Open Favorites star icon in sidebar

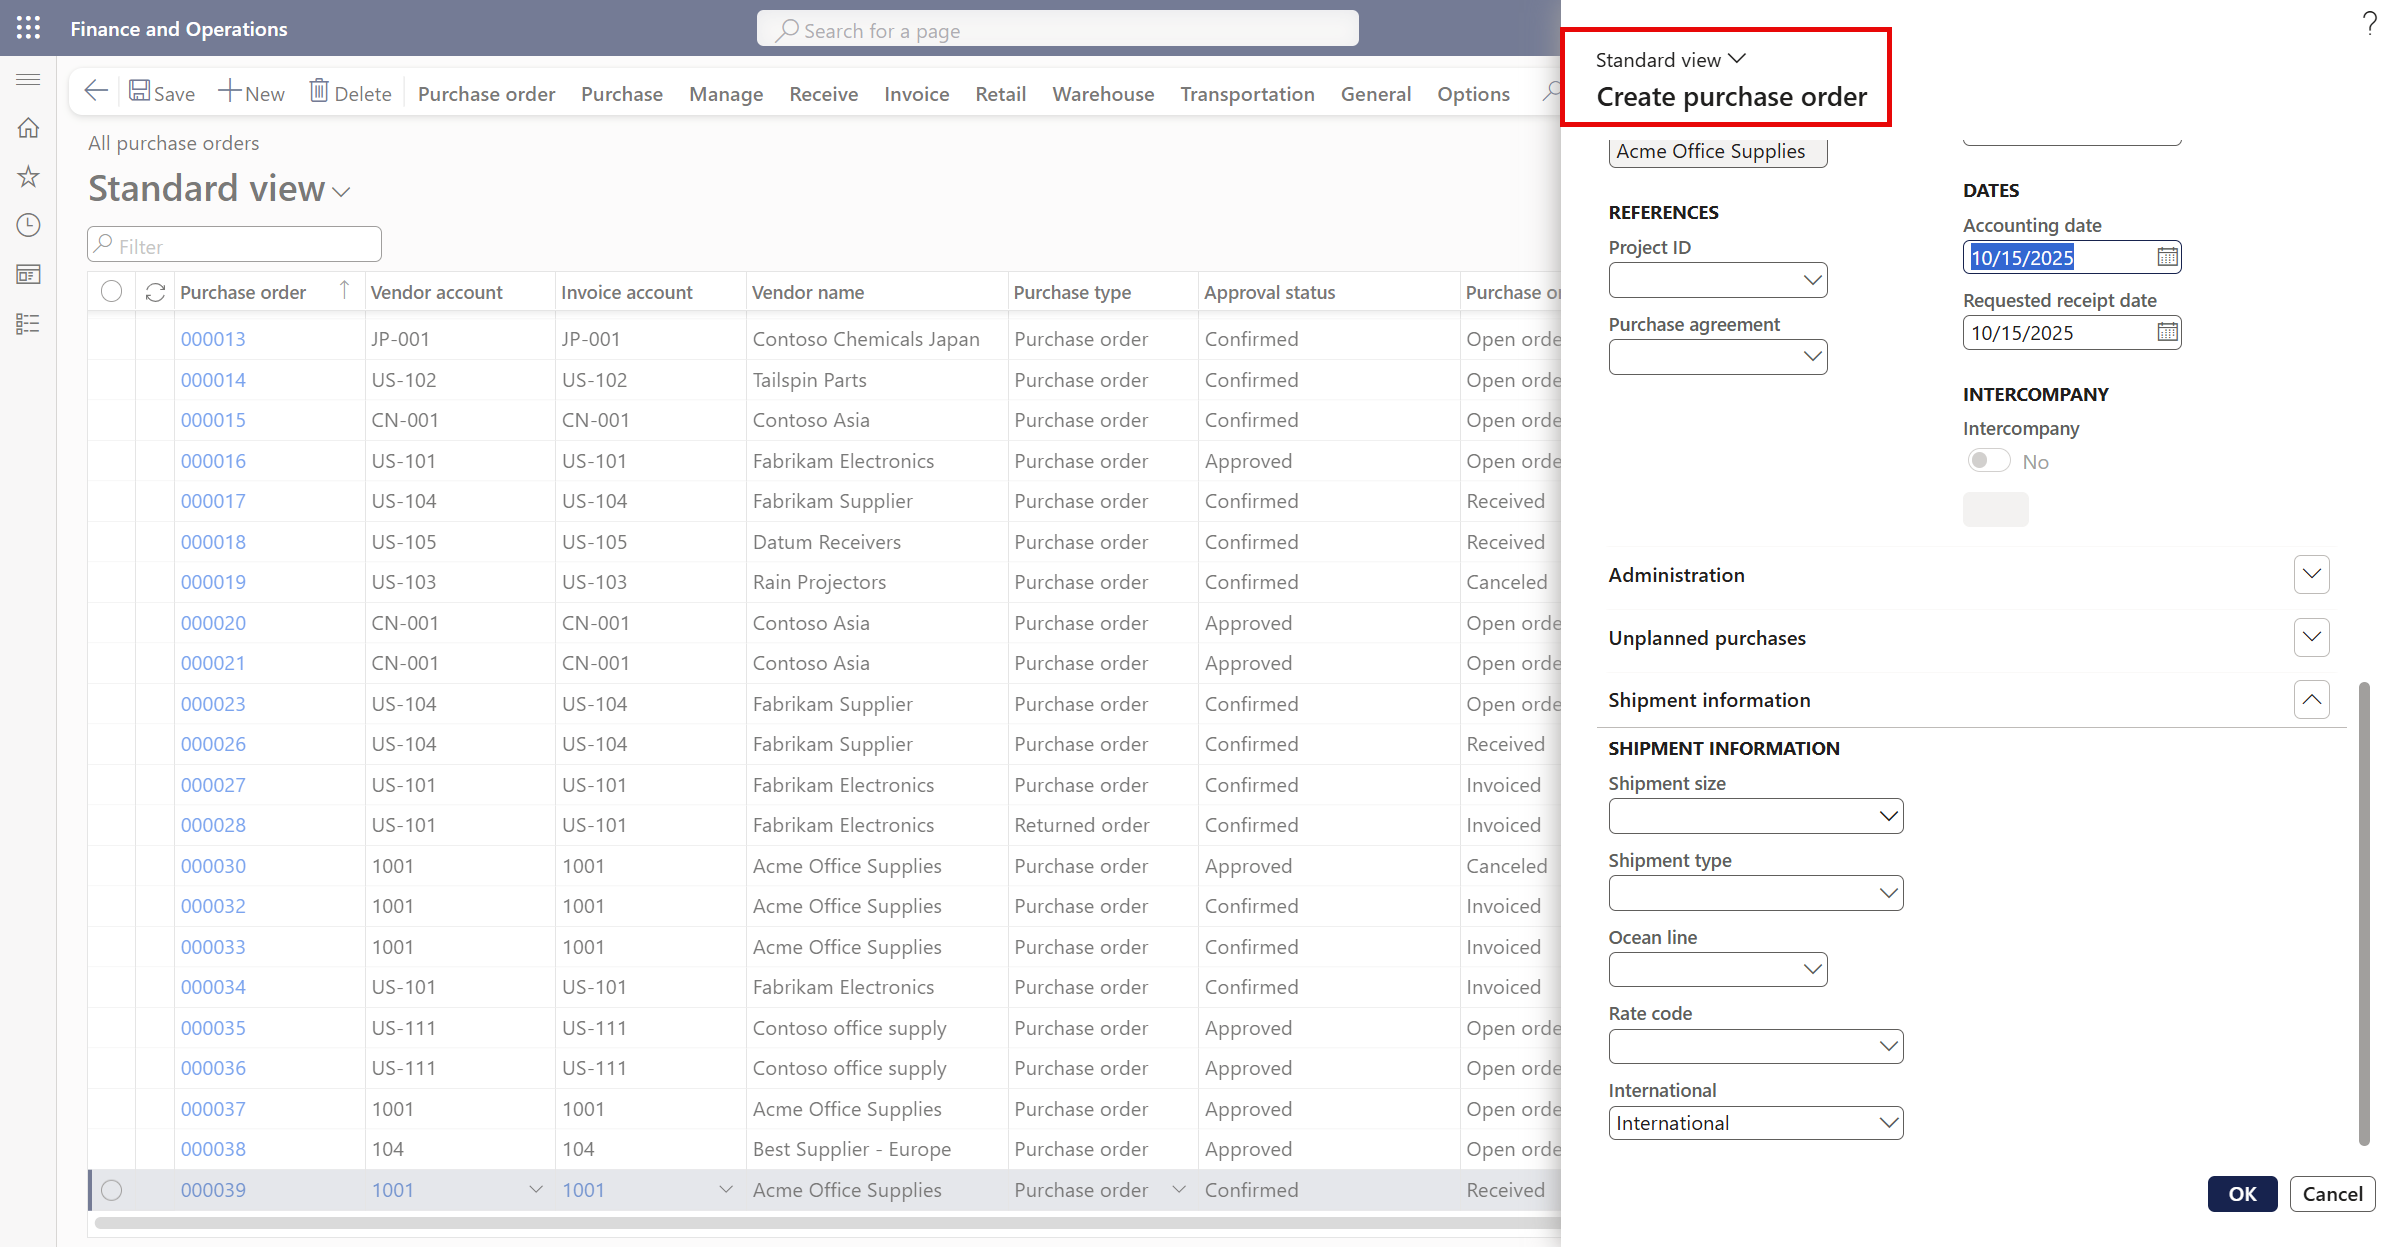point(28,177)
